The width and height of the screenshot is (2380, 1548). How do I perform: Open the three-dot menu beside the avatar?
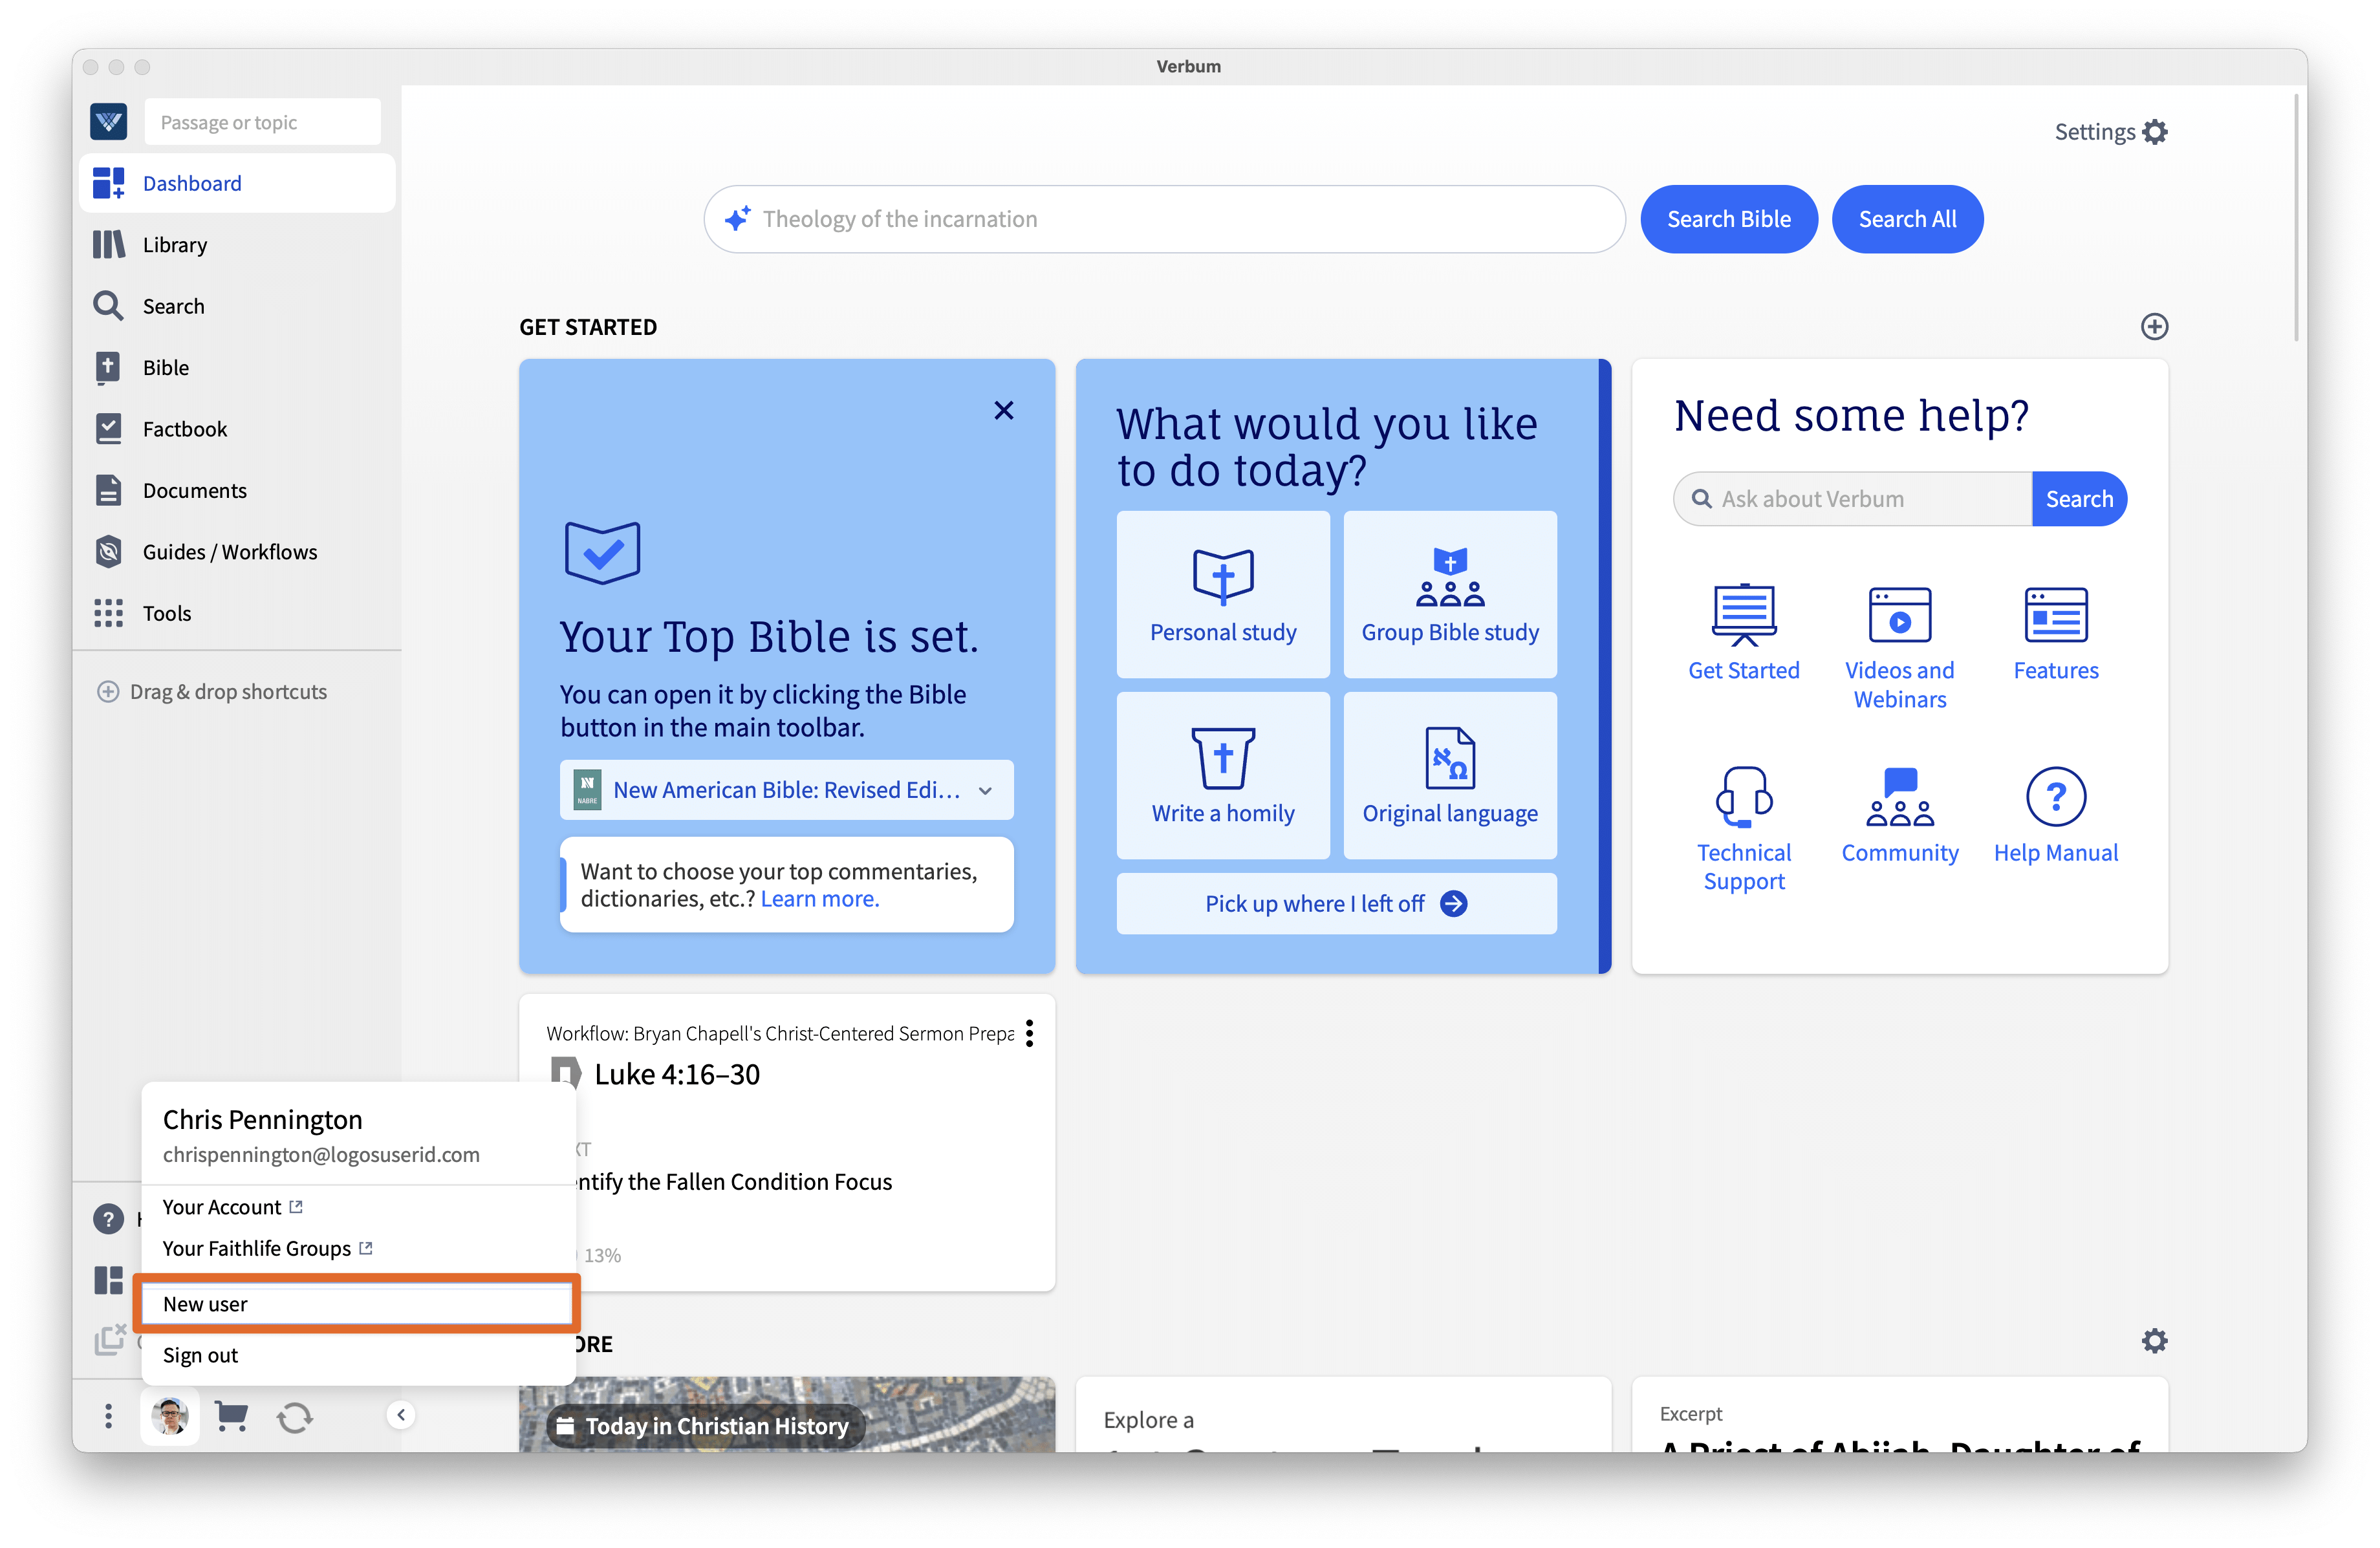pos(108,1416)
